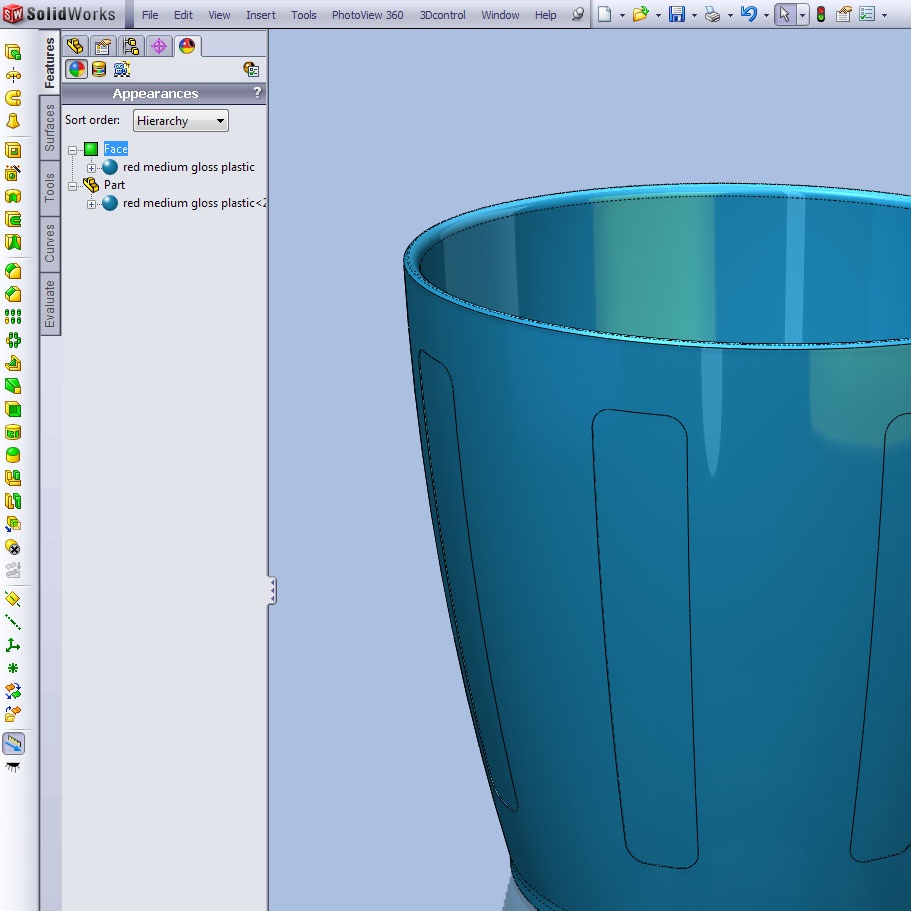Viewport: 911px width, 911px height.
Task: Click the Undo arrow icon
Action: tap(748, 15)
